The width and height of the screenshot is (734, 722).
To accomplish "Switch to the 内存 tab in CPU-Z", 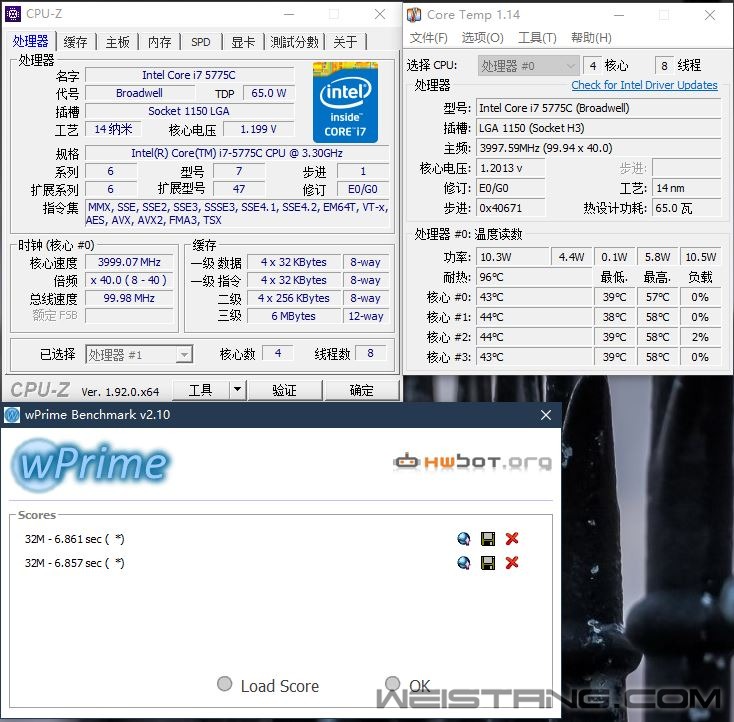I will coord(160,42).
